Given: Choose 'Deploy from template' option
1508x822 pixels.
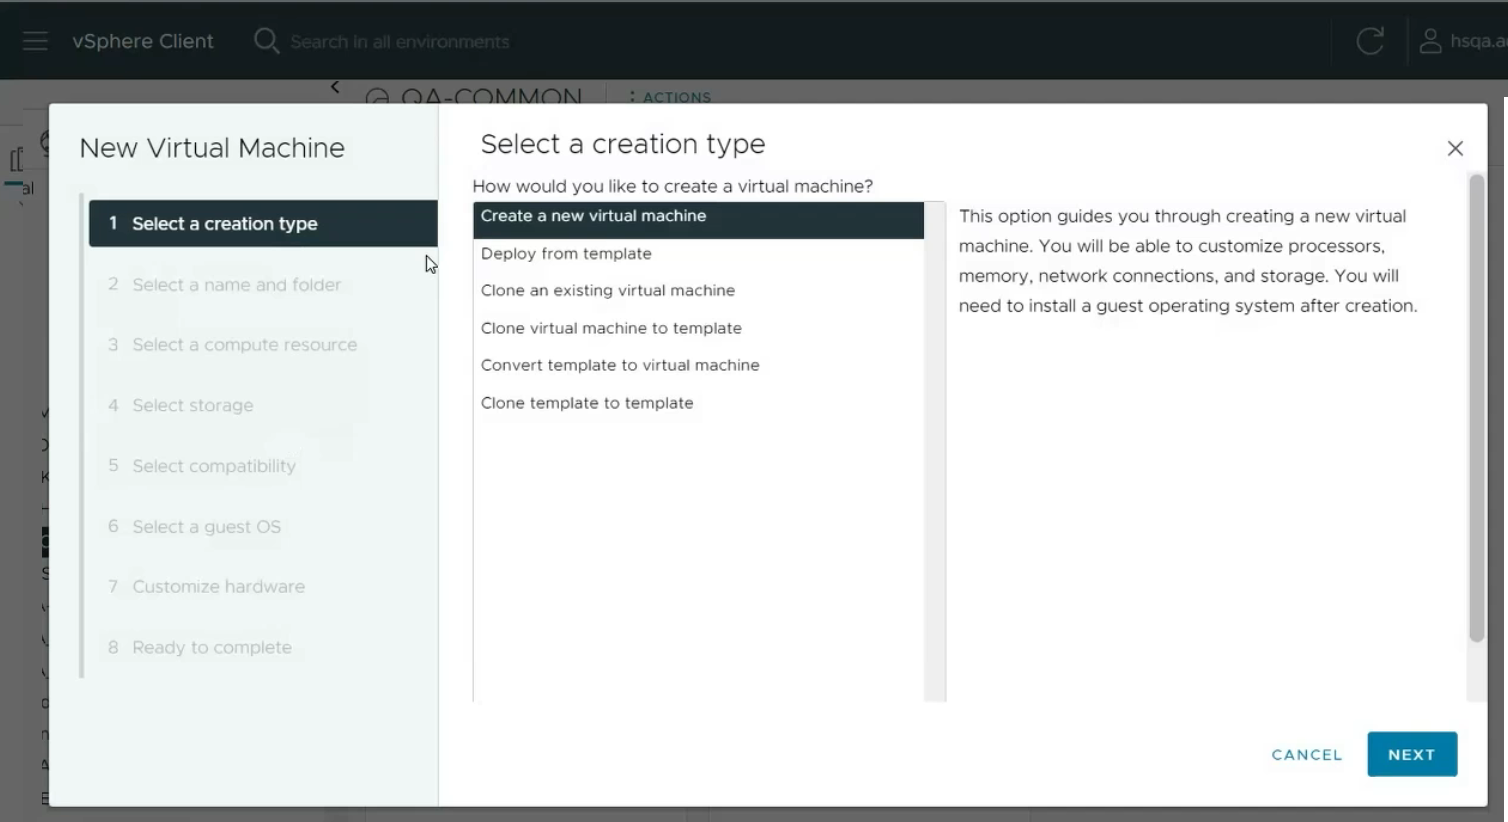Looking at the screenshot, I should [x=566, y=254].
